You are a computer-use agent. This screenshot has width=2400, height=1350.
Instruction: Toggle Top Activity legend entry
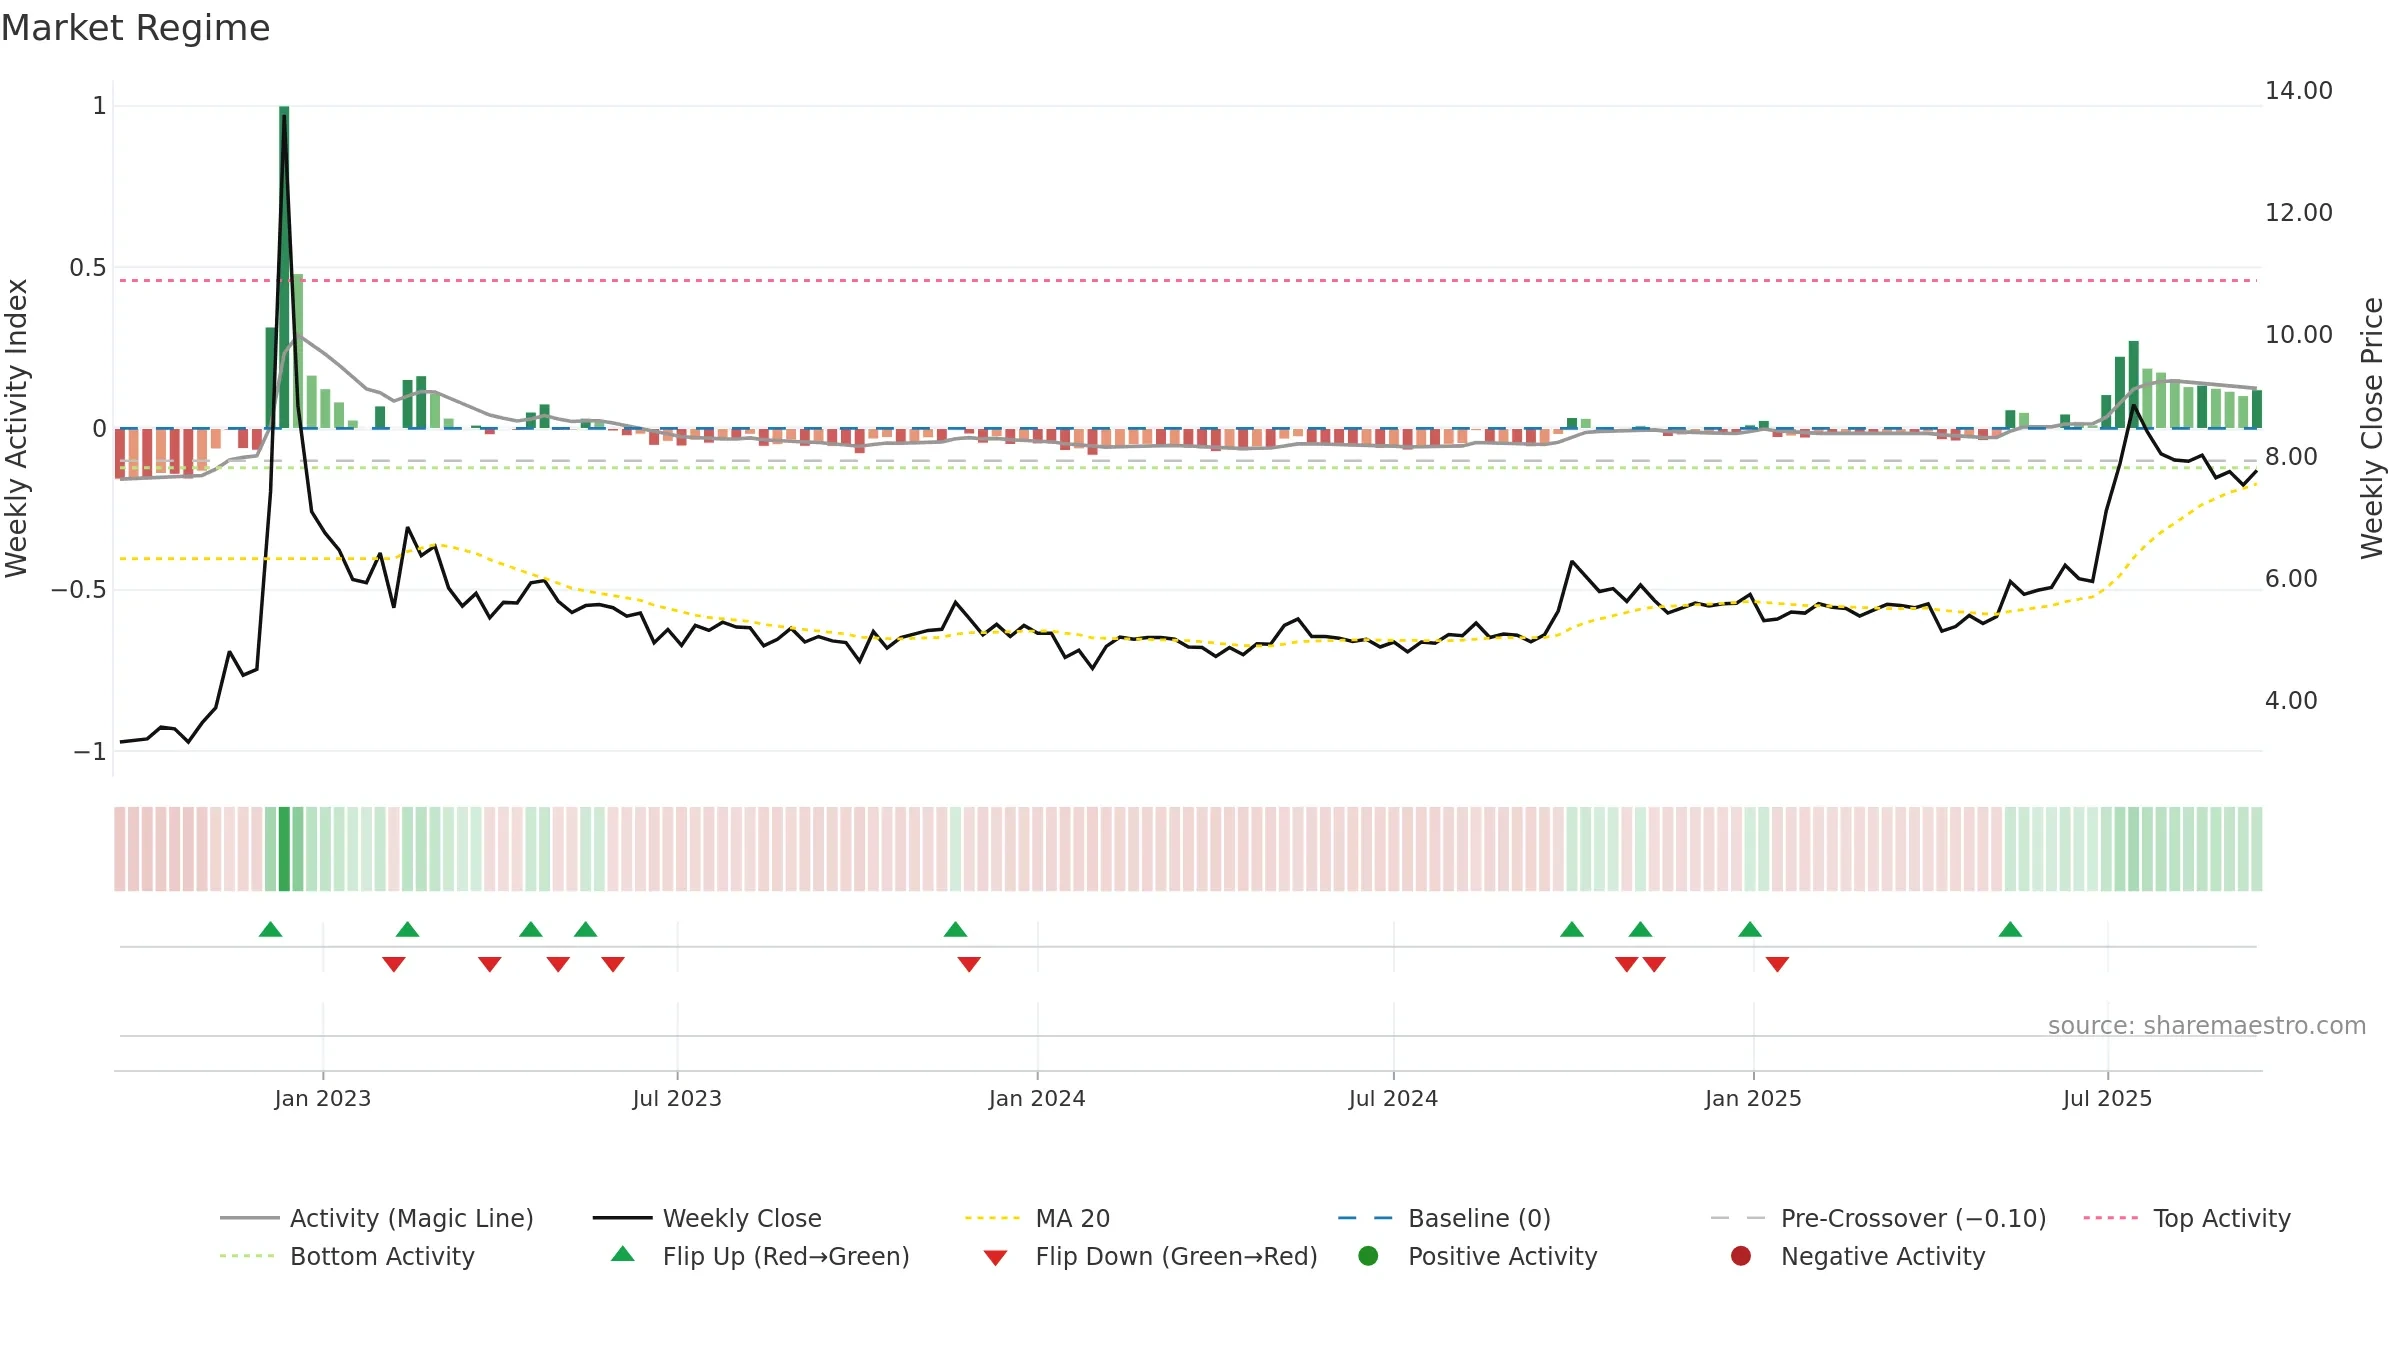click(2187, 1218)
